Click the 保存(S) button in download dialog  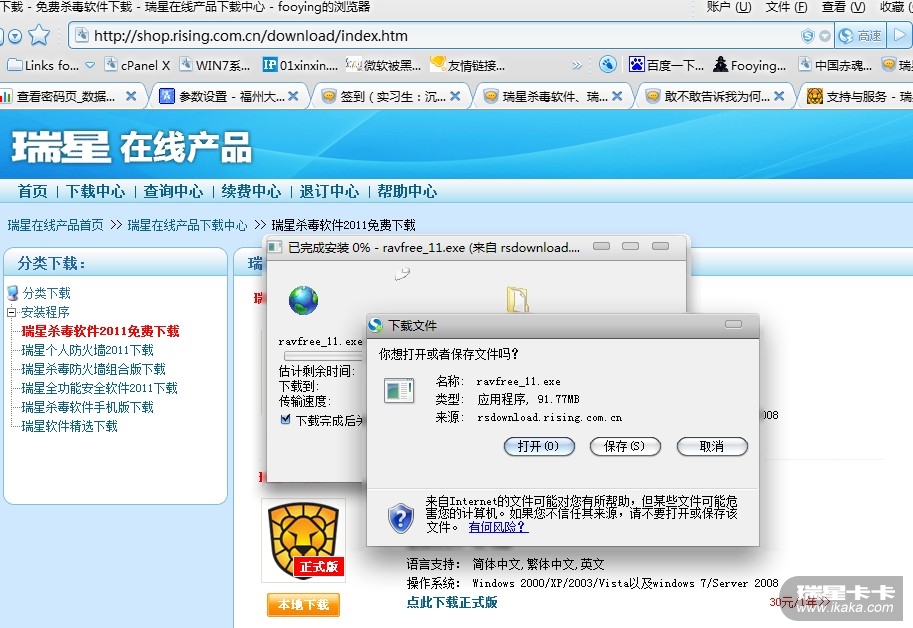click(625, 446)
